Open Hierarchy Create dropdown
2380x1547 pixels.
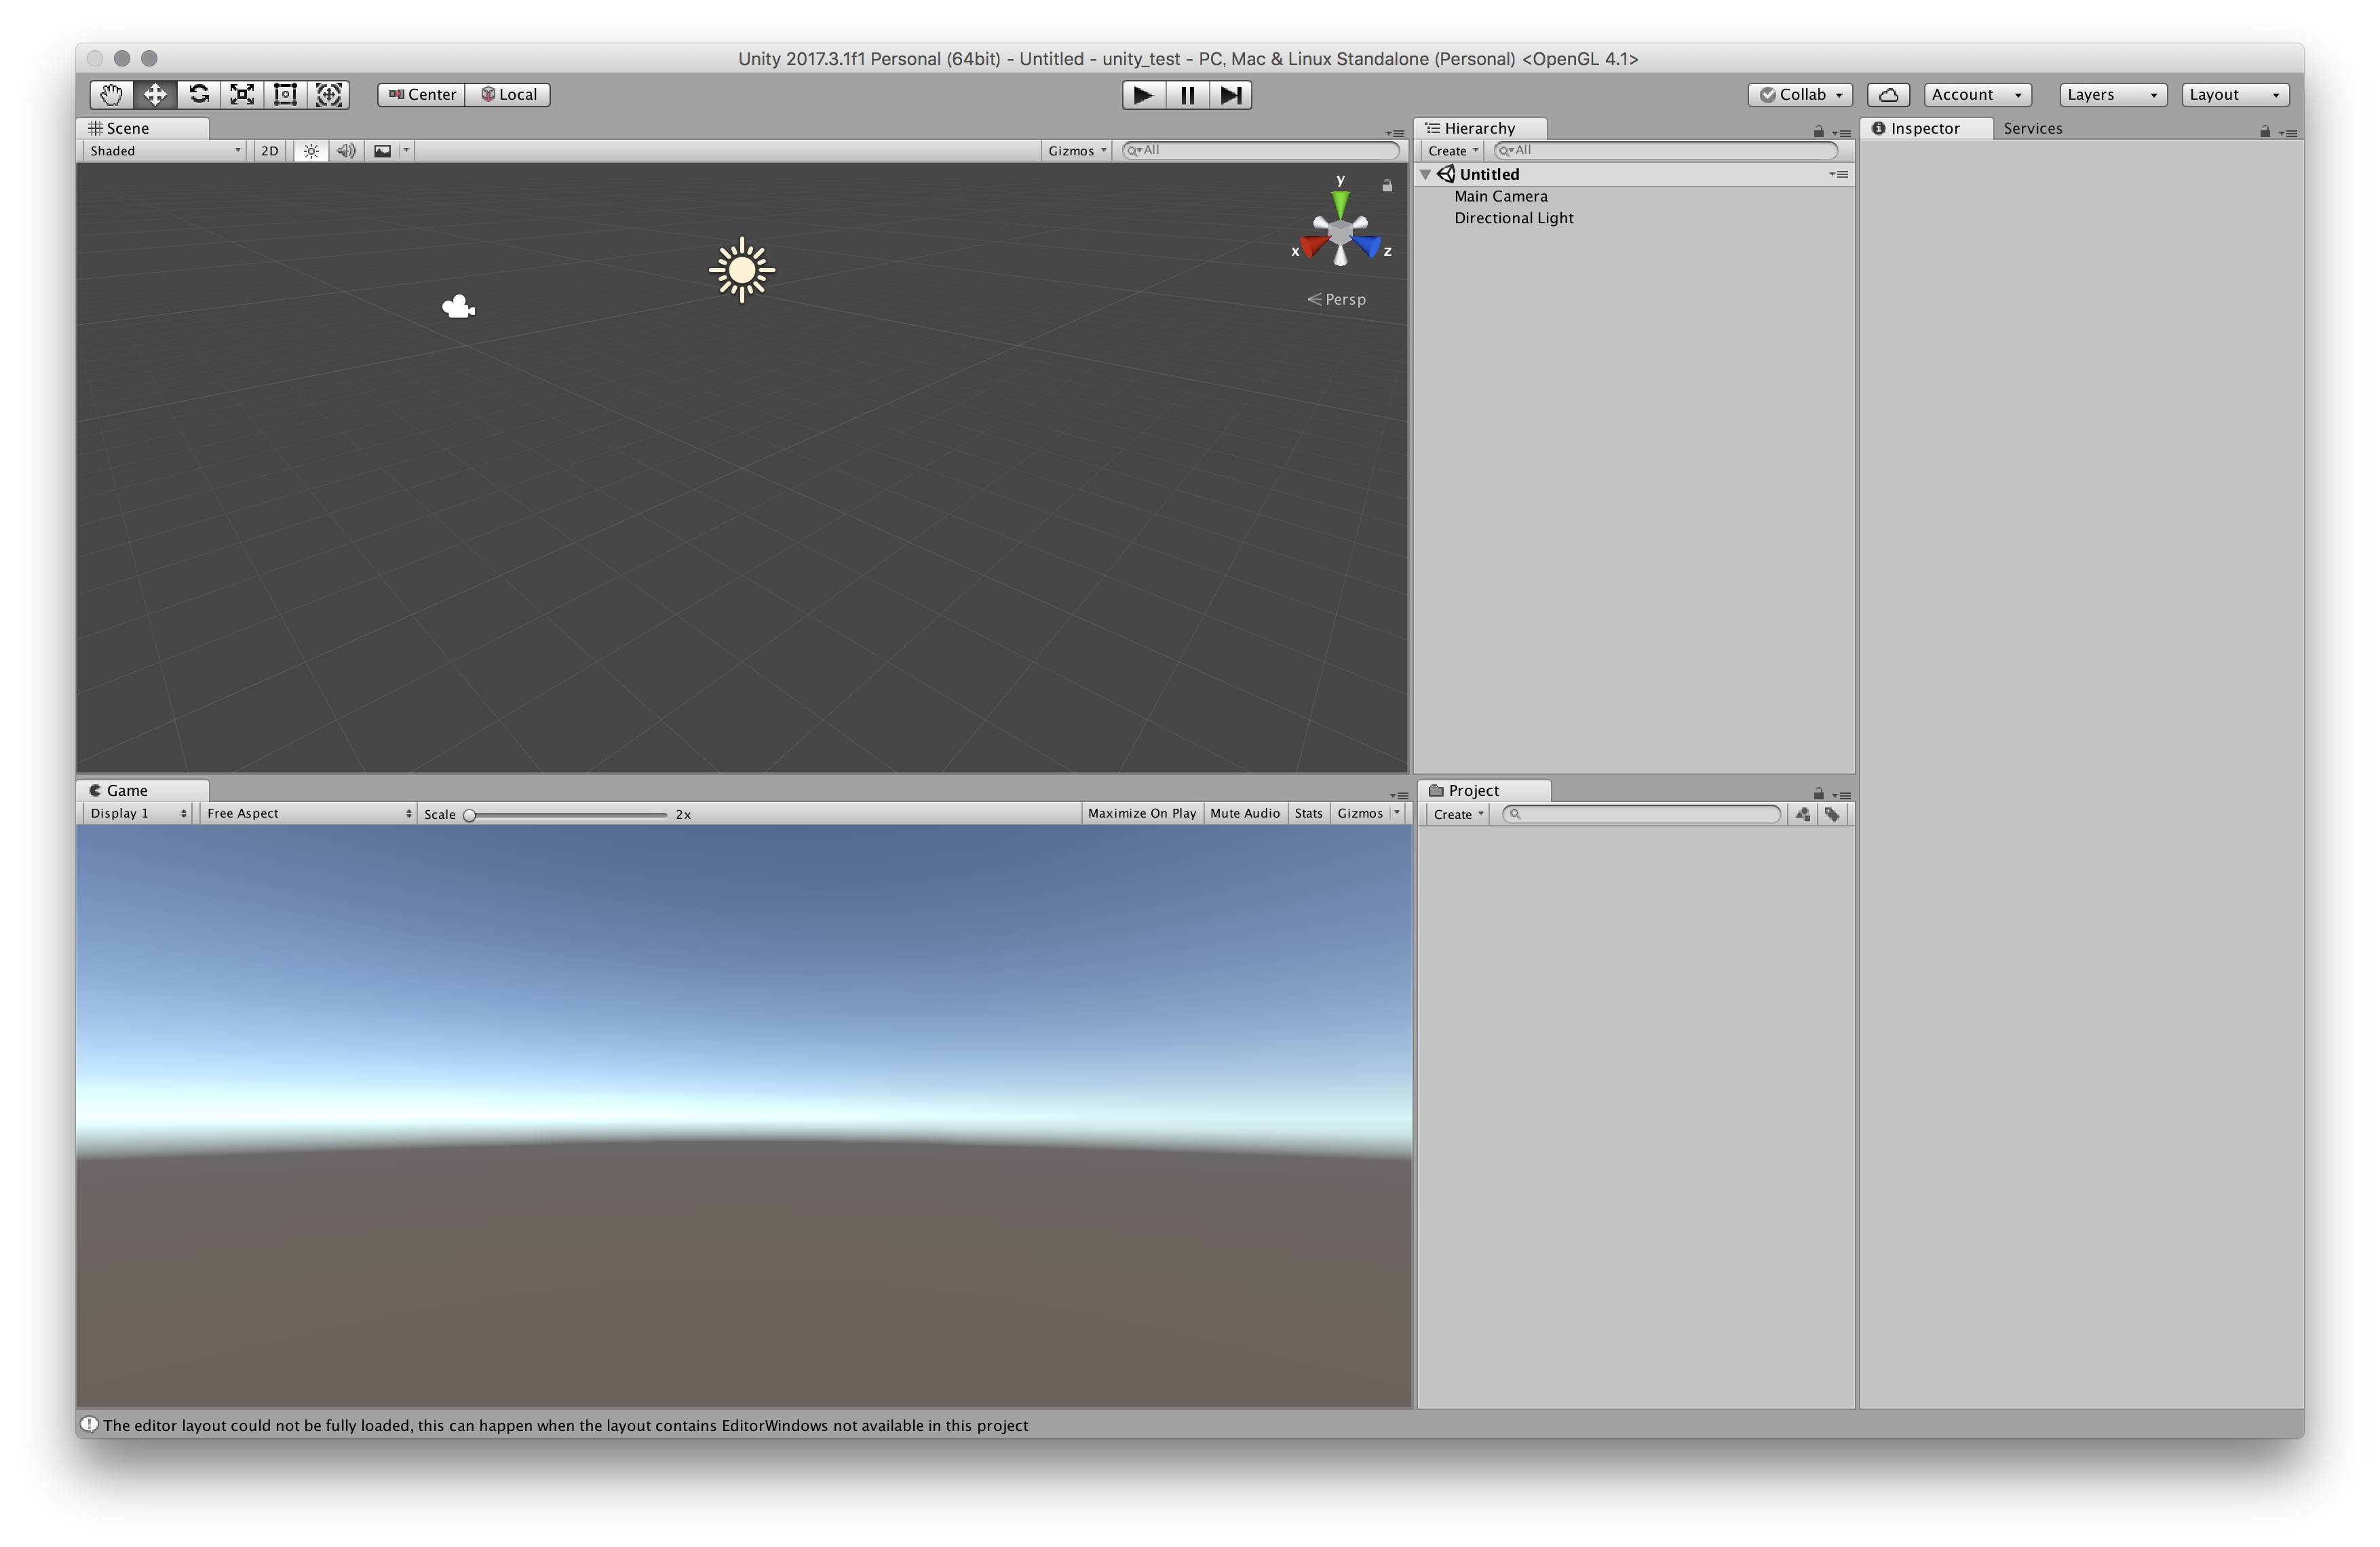pos(1453,151)
